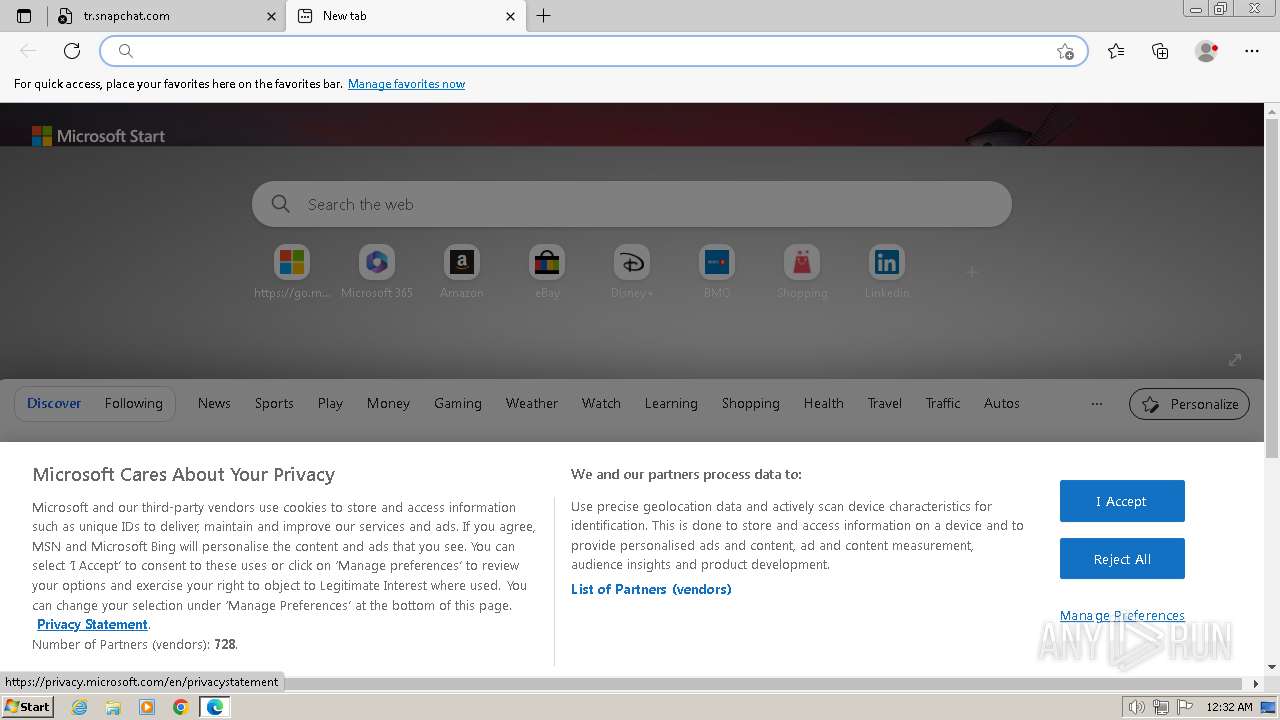The width and height of the screenshot is (1280, 720).
Task: Open the Gaming category
Action: (458, 403)
